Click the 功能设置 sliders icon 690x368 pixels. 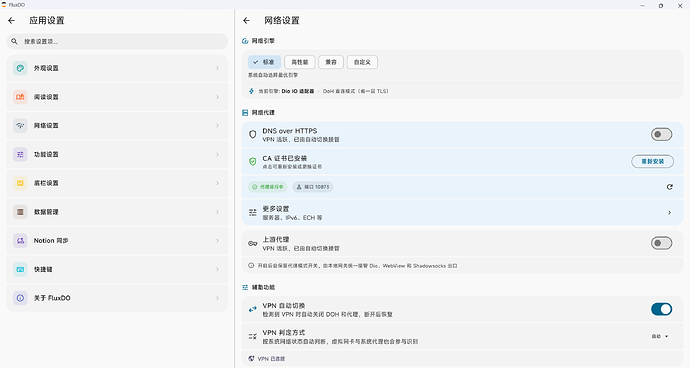click(x=20, y=155)
